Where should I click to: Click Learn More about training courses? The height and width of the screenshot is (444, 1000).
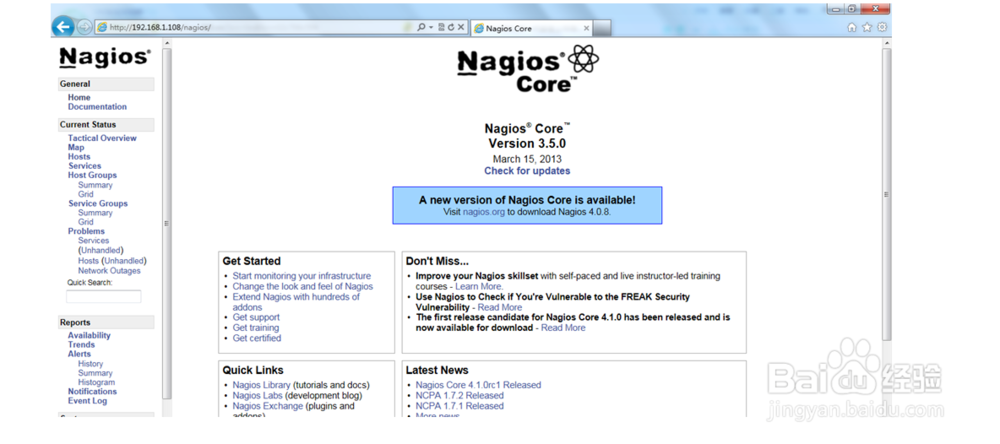coord(479,286)
